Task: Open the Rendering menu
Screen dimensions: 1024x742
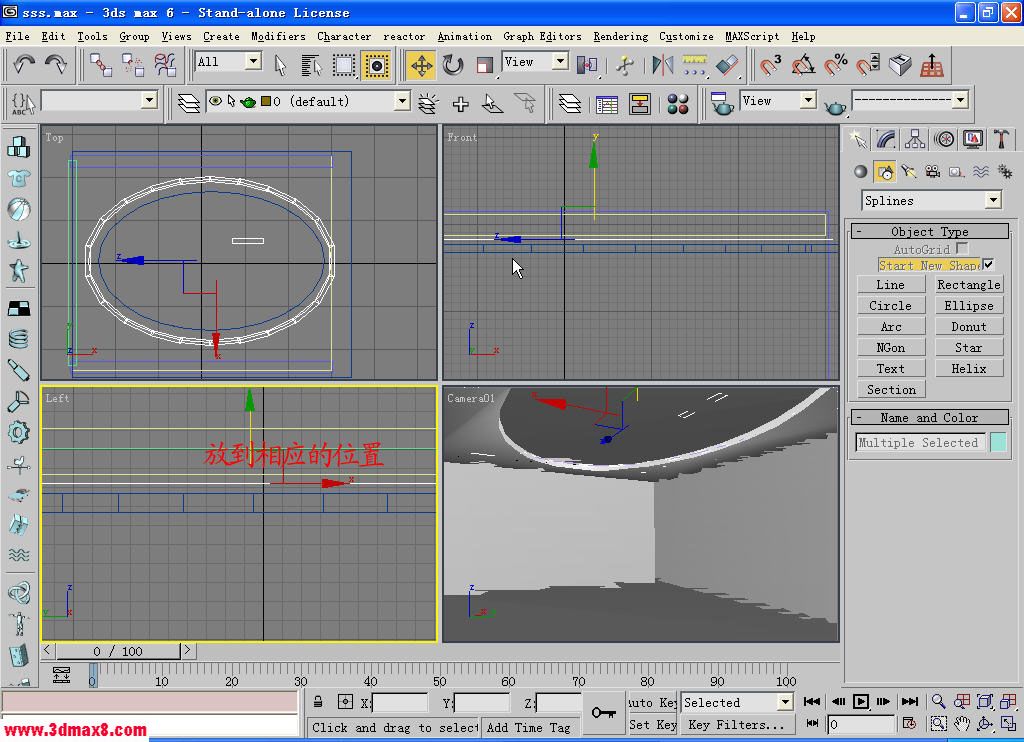Action: point(620,36)
